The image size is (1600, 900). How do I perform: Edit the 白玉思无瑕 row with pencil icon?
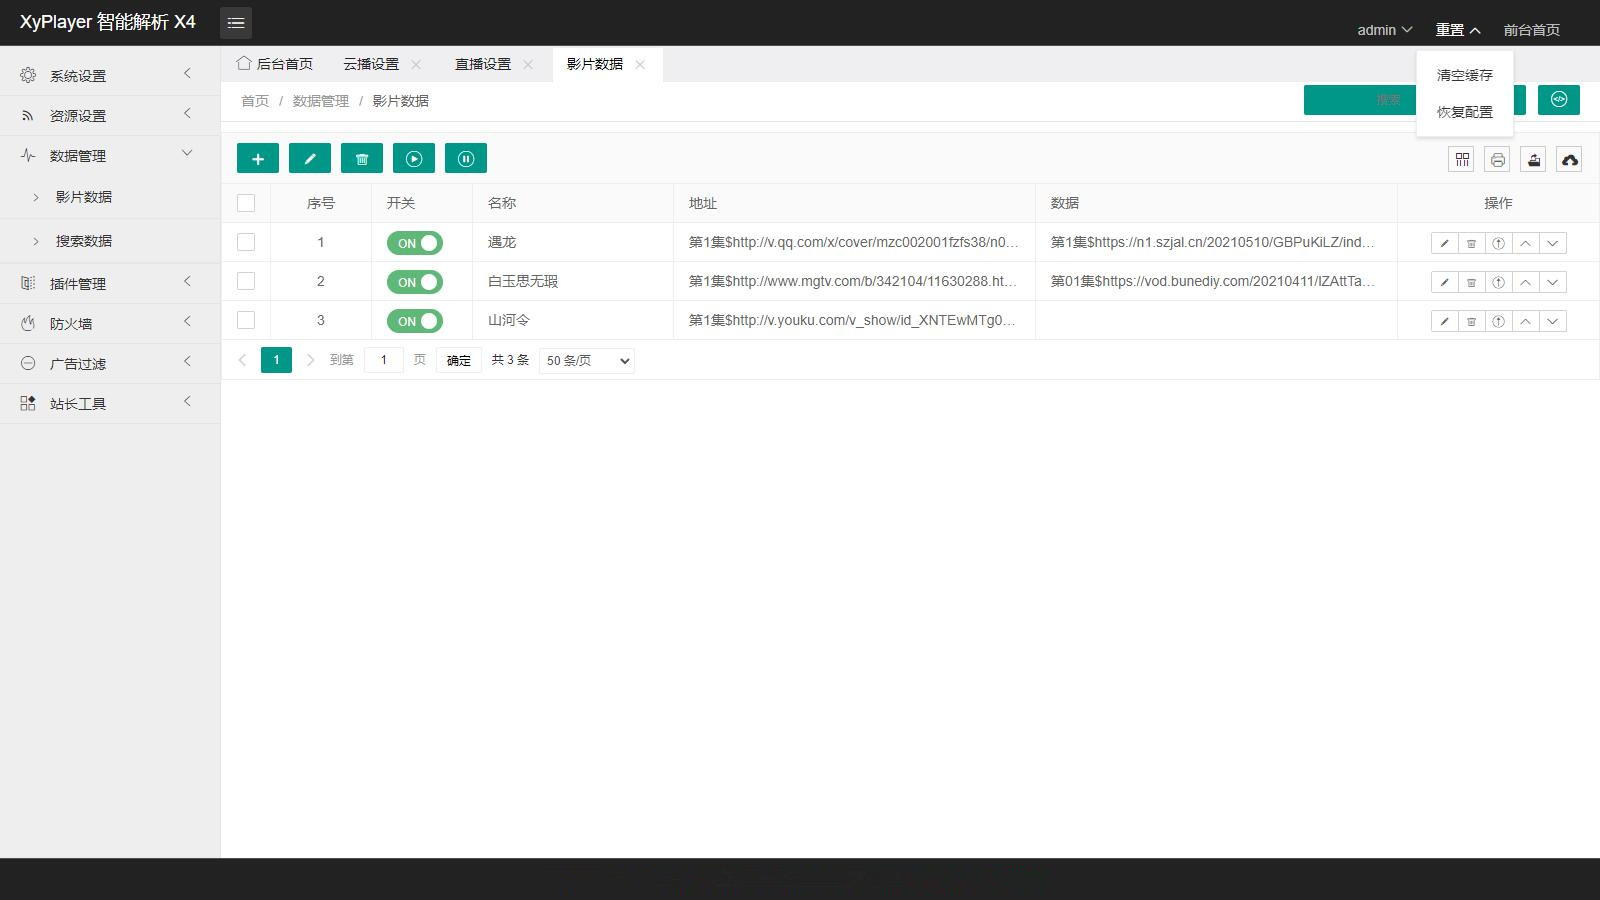pos(1444,282)
